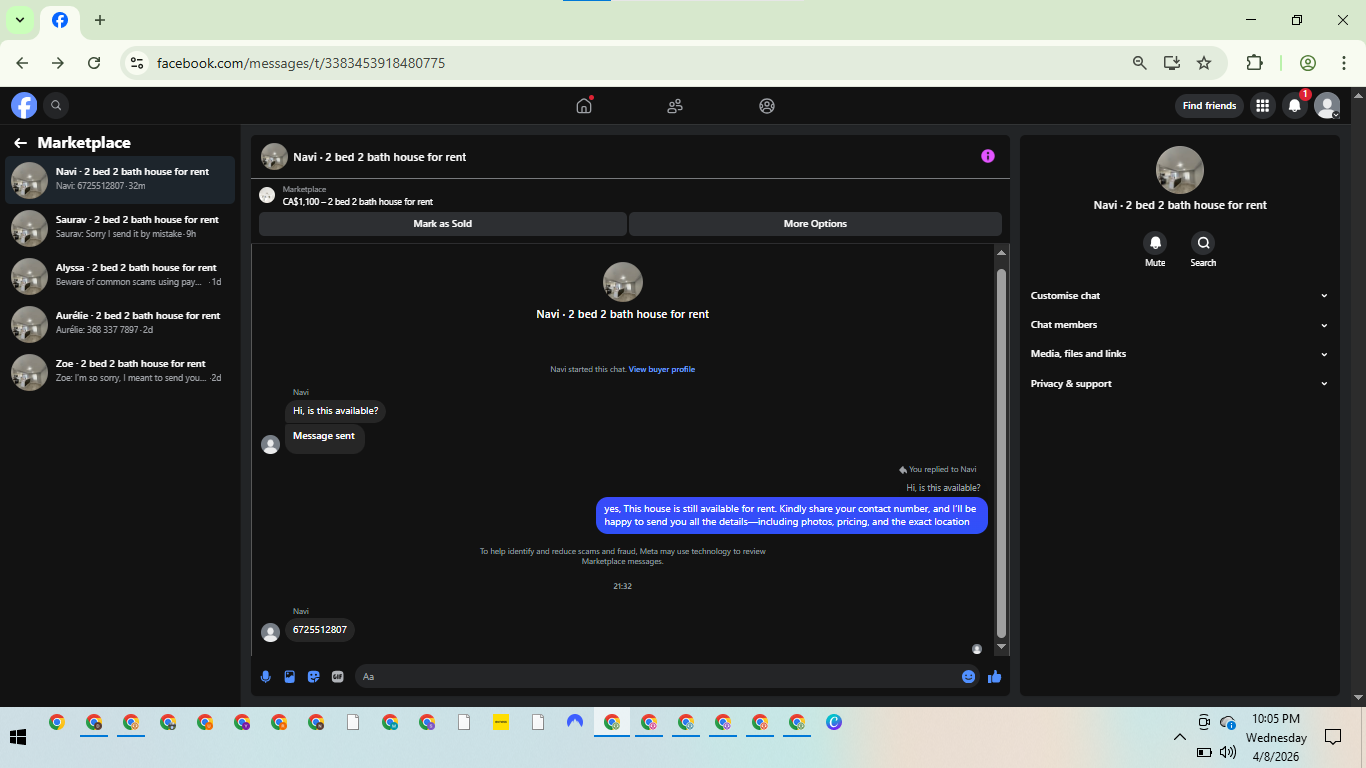Viewport: 1366px width, 768px height.
Task: Go to the Home feed icon
Action: click(x=584, y=105)
